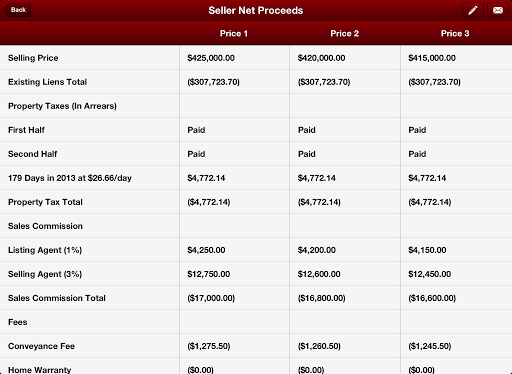The image size is (512, 374).
Task: Tap the 179 Days in 2013 row label
Action: click(70, 178)
